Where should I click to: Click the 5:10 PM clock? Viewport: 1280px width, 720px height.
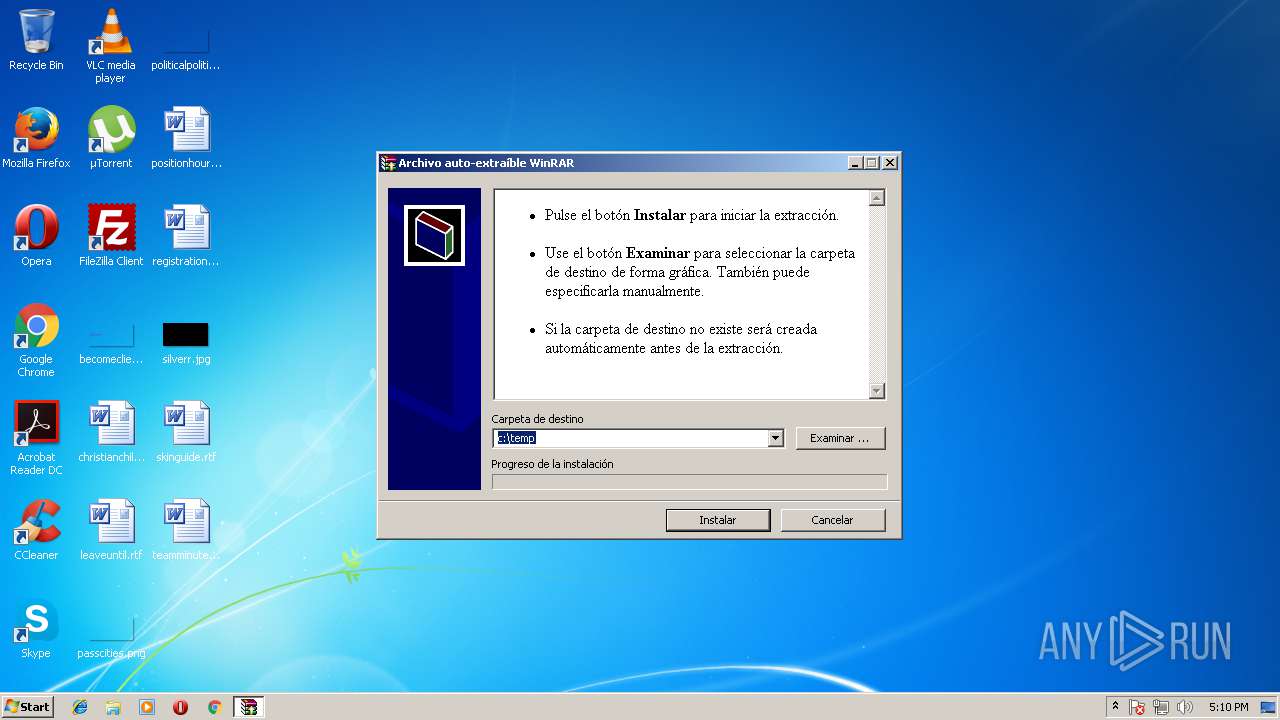coord(1228,707)
